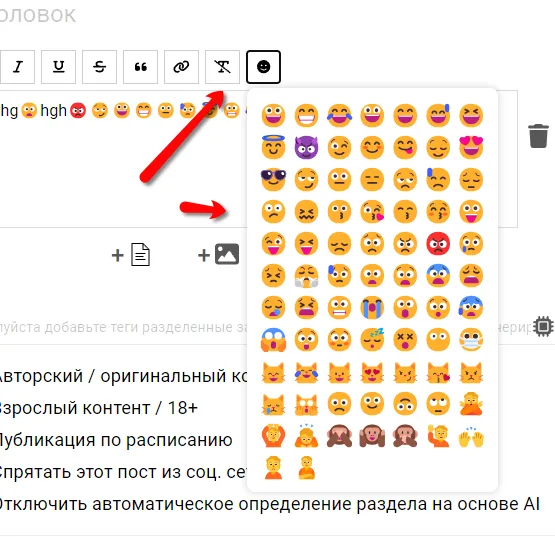Pick the person bowing emoji
555x537 pixels.
click(x=306, y=436)
